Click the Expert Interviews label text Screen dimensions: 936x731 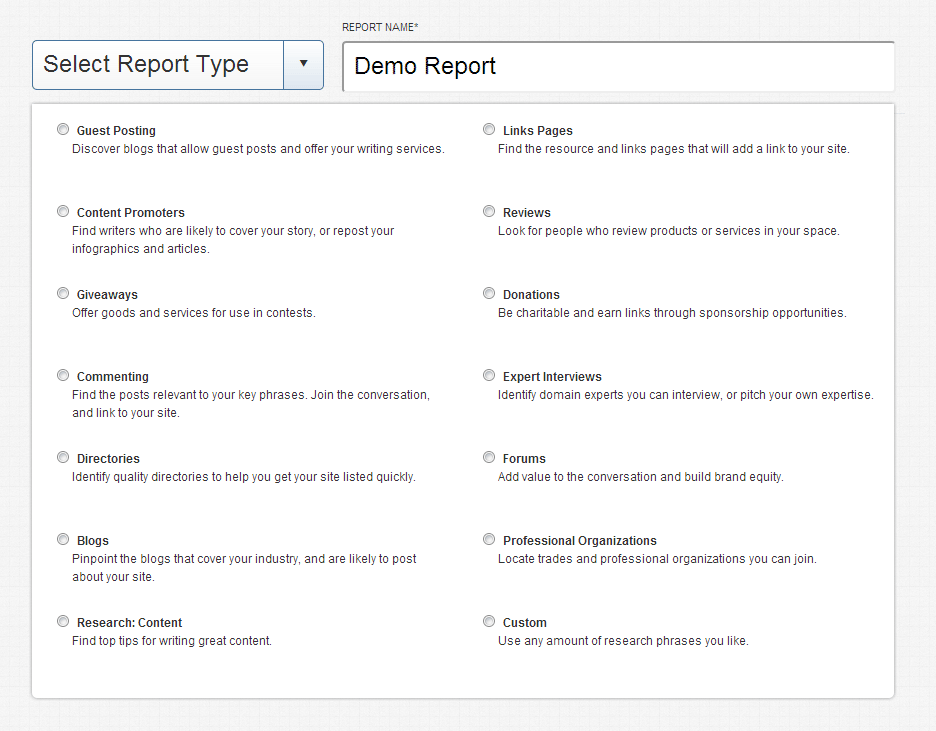click(552, 377)
